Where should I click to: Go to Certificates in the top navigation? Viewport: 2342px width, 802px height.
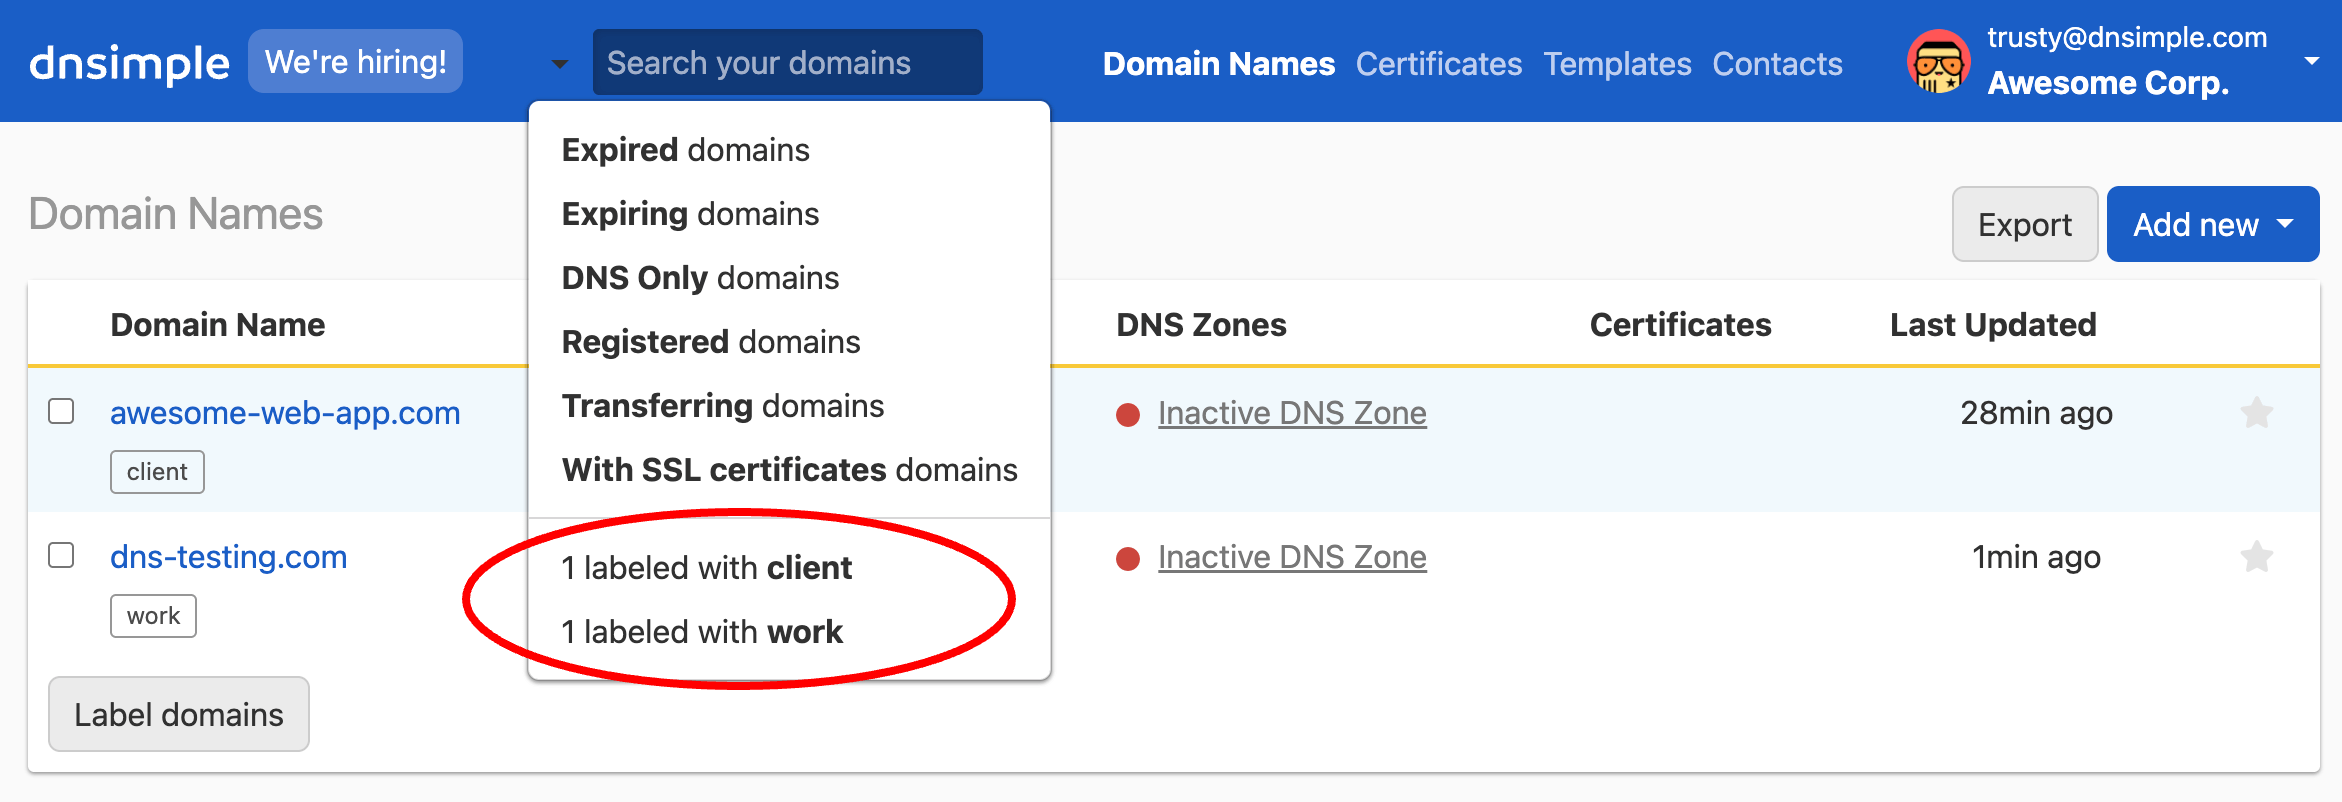point(1438,64)
